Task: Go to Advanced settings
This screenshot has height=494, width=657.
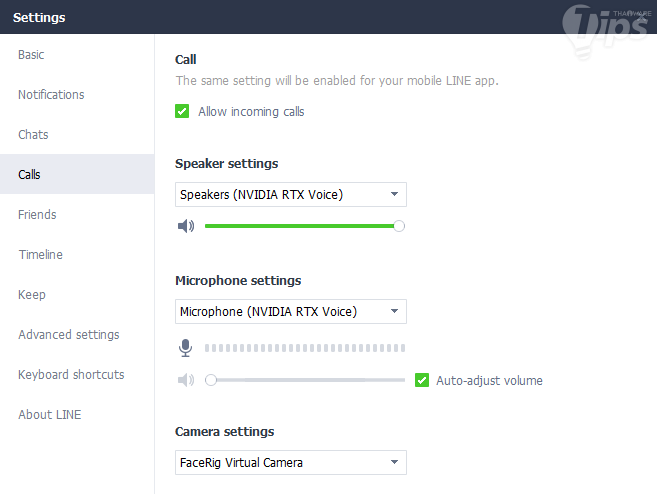Action: 77,334
